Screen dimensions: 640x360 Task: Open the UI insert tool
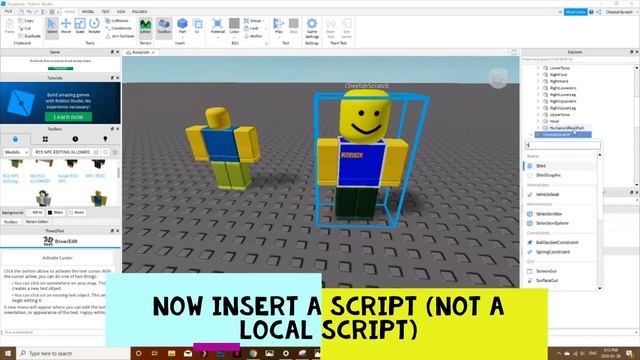198,27
